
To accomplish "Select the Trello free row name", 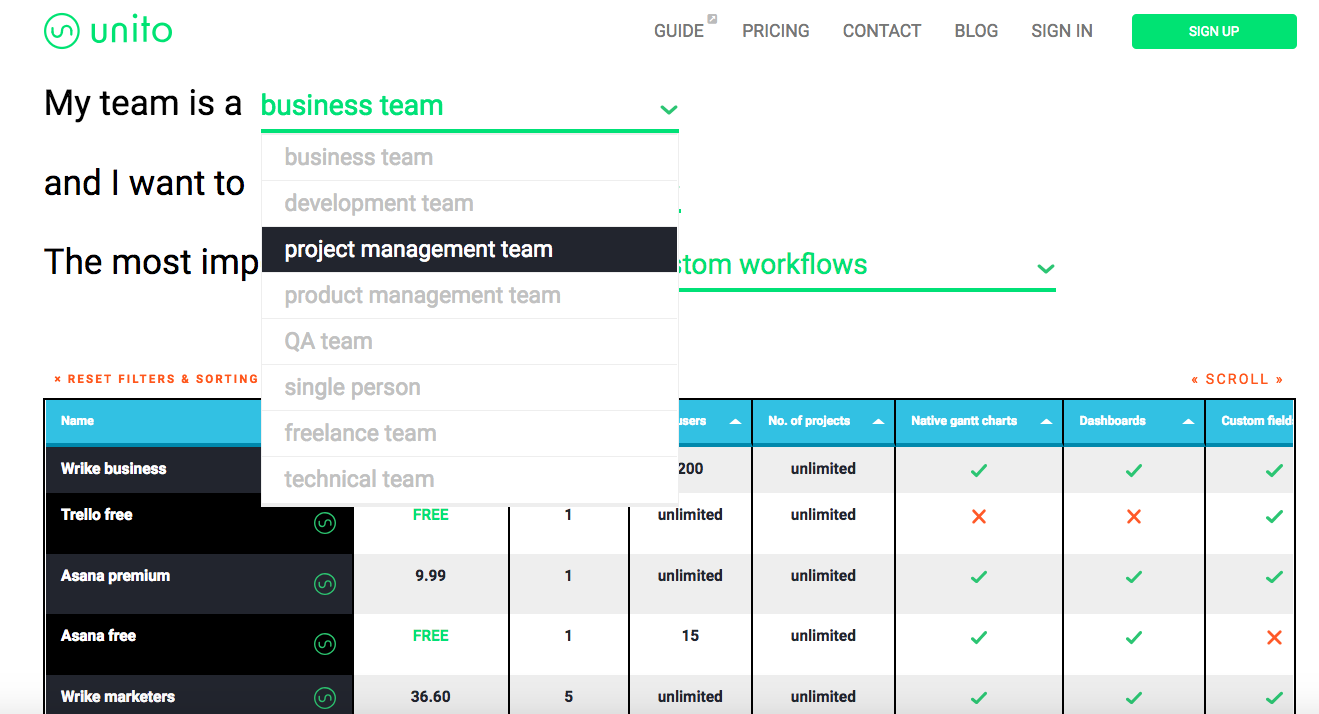I will (97, 514).
